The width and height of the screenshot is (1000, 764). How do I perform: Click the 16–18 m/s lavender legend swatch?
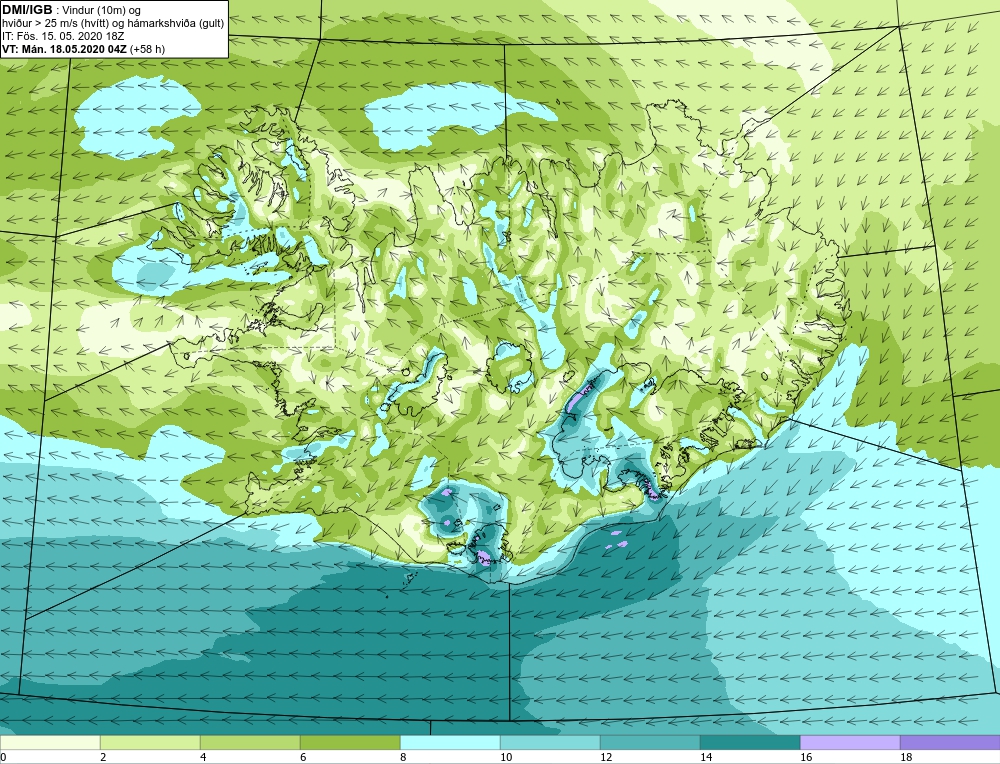click(x=850, y=742)
